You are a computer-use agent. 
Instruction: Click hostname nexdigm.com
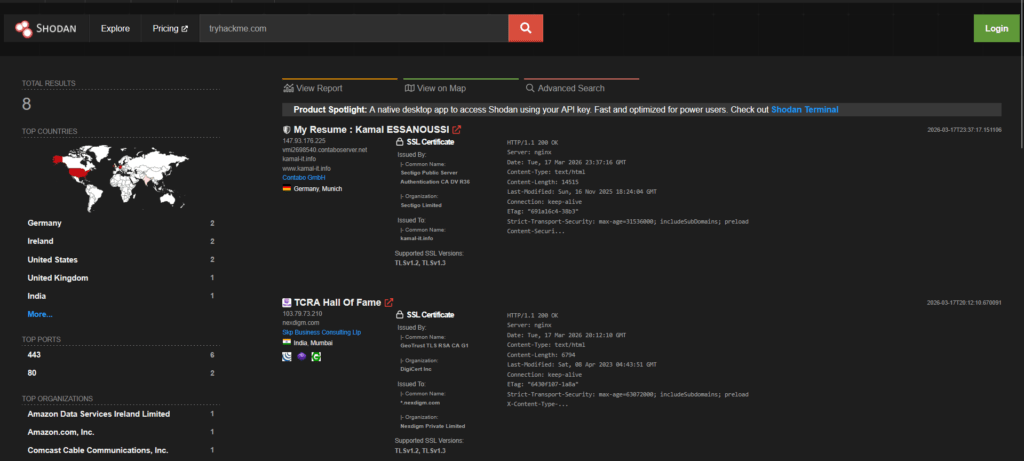click(300, 323)
